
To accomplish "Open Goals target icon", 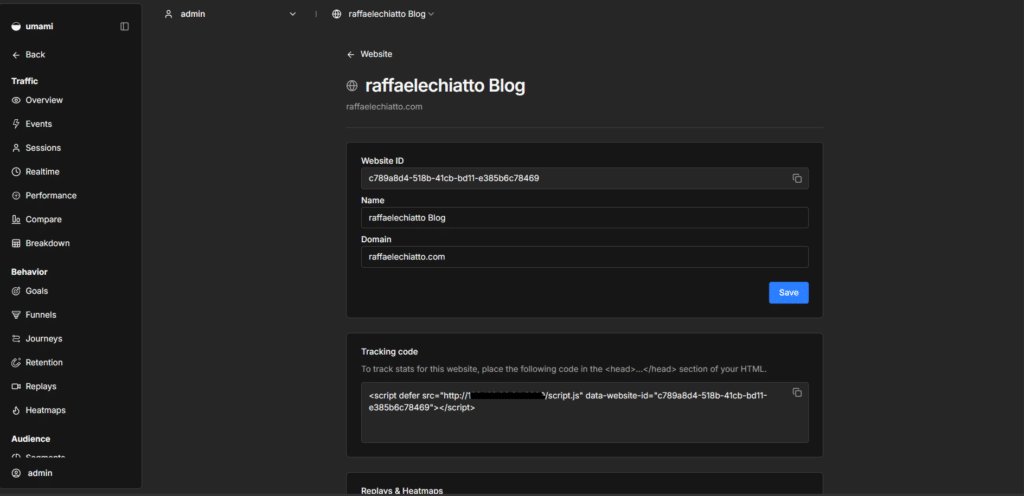I will (16, 291).
